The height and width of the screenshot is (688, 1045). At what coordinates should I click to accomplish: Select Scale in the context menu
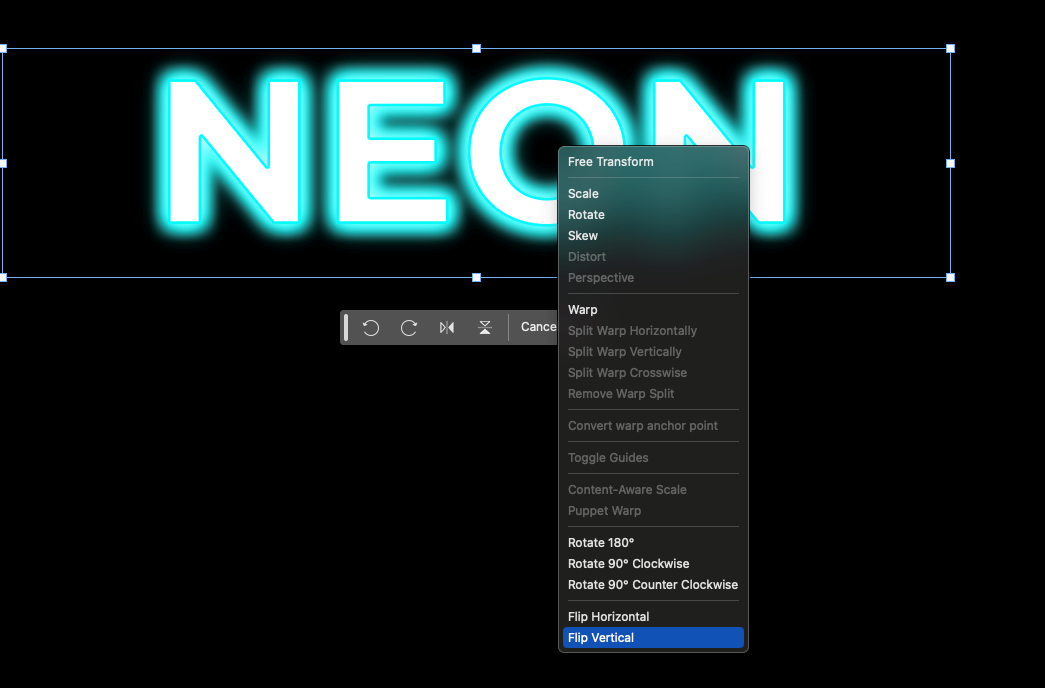(x=653, y=194)
